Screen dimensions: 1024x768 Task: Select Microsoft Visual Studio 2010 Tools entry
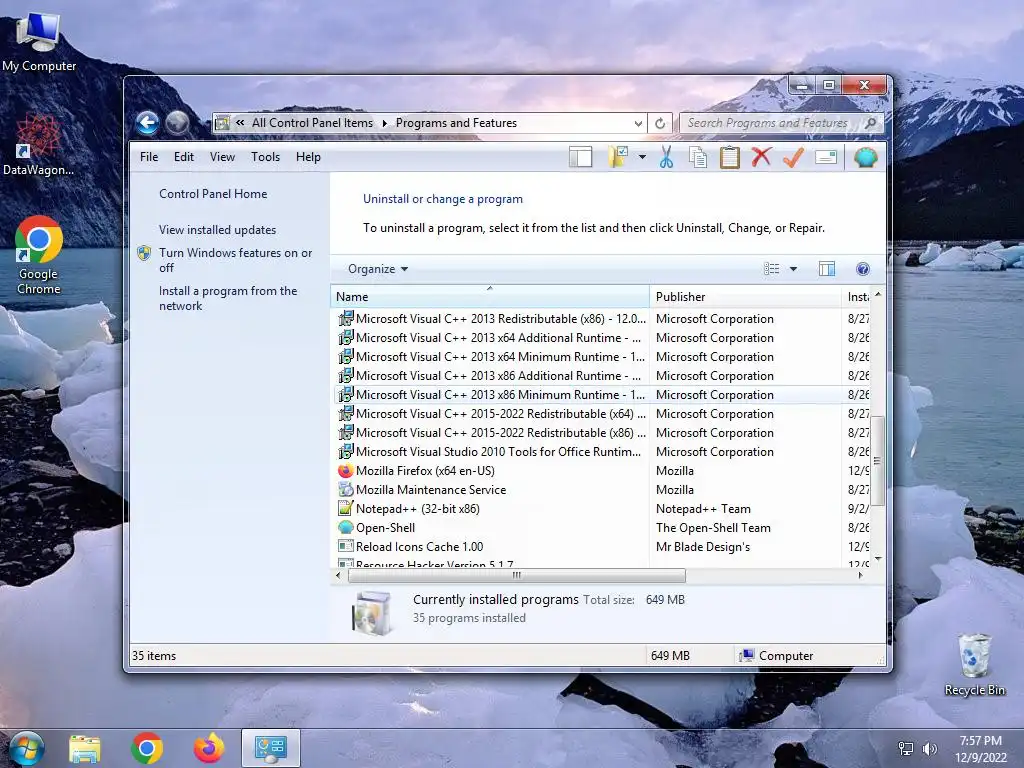coord(600,452)
